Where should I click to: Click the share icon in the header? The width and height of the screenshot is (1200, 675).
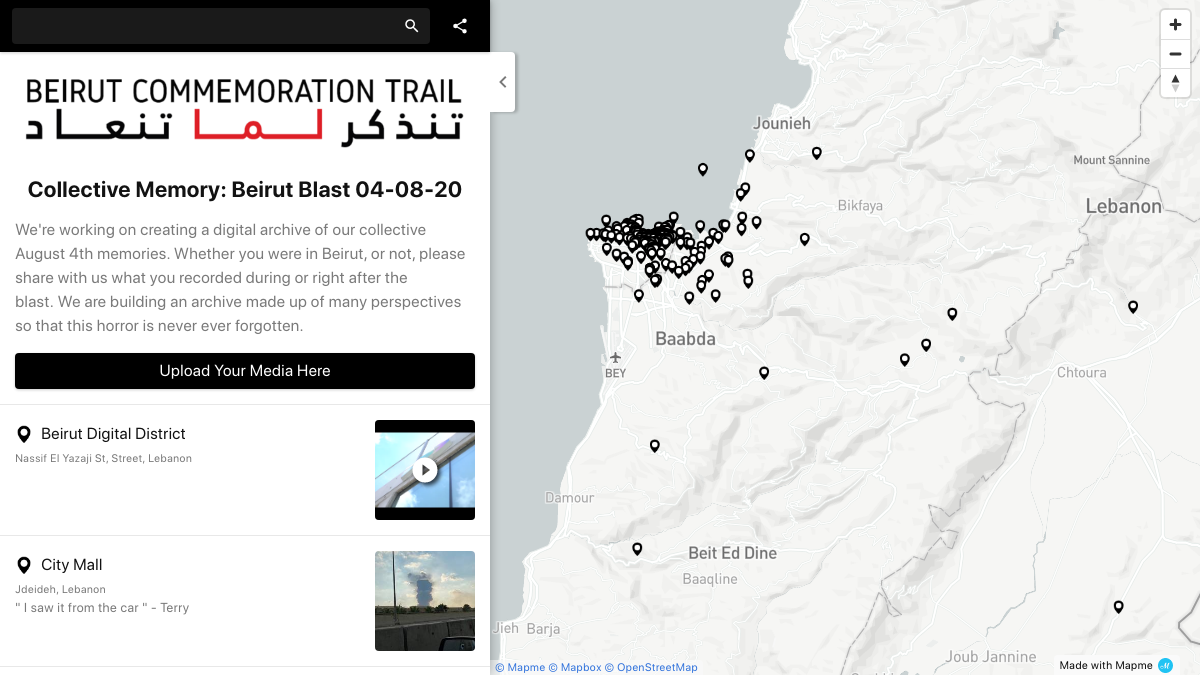[x=460, y=26]
